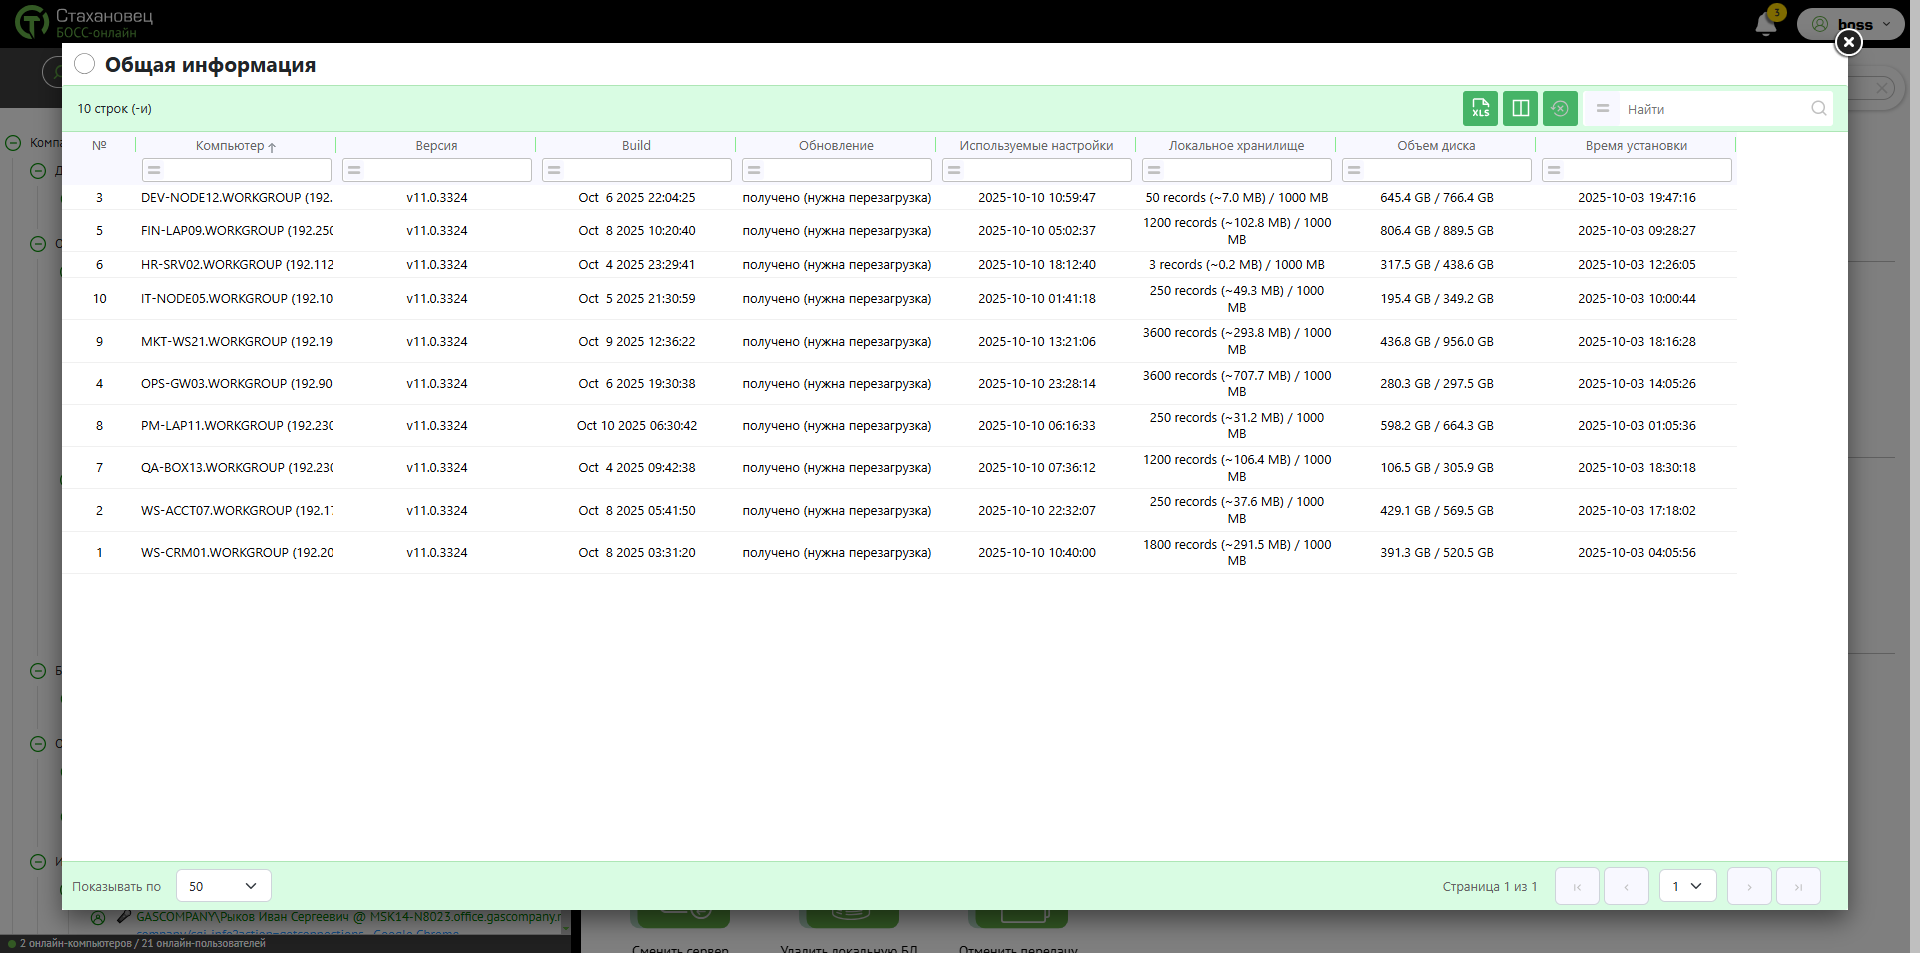Open the notifications bell
1920x953 pixels.
point(1766,24)
